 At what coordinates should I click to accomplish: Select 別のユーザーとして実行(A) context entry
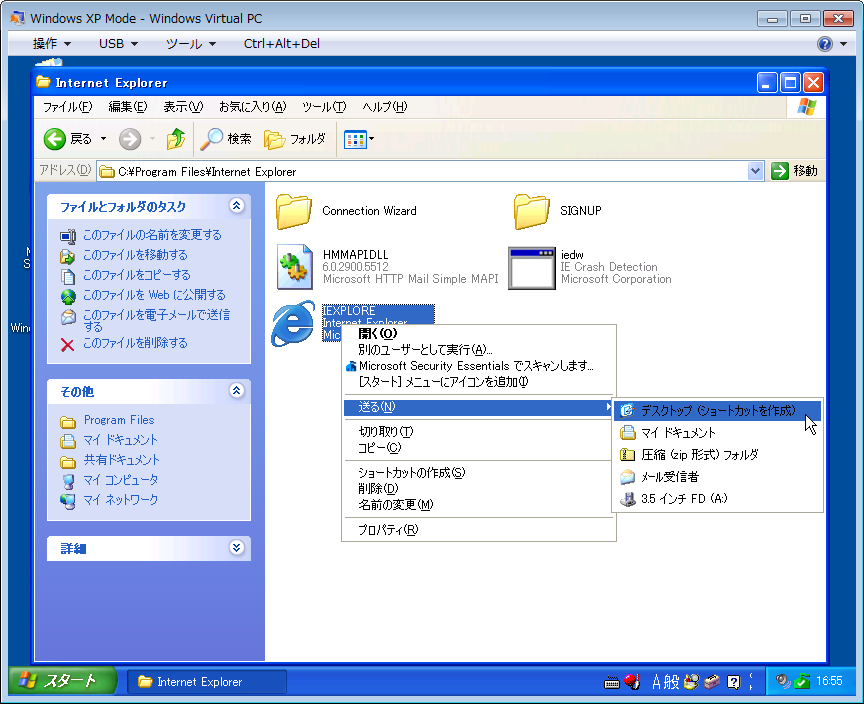tap(478, 350)
